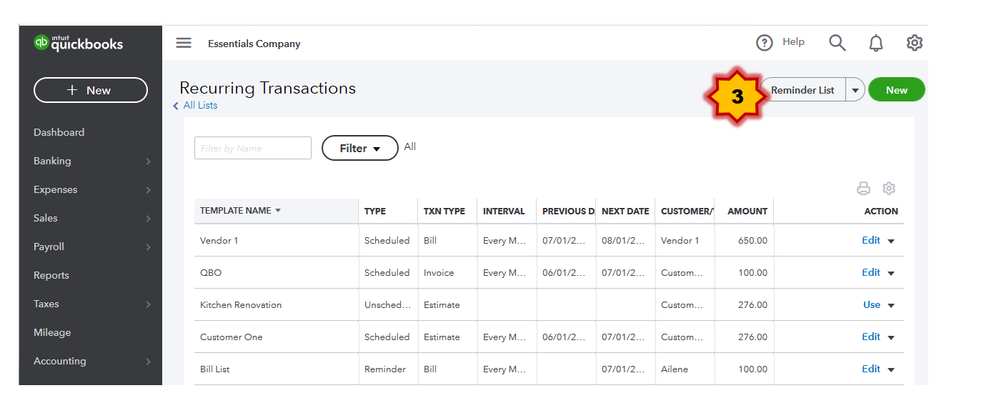Print the recurring transactions list

click(x=864, y=188)
